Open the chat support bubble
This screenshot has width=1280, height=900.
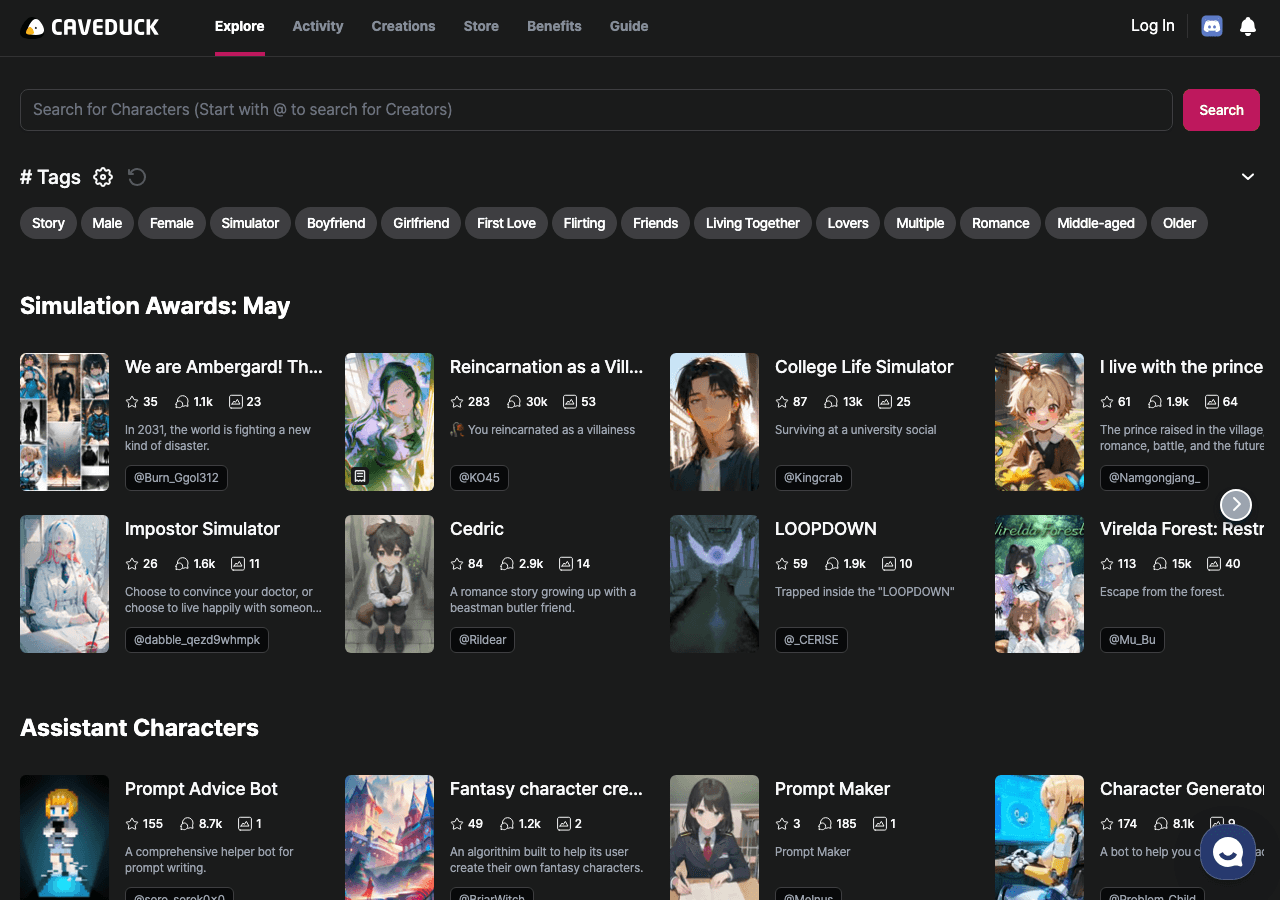[1227, 852]
